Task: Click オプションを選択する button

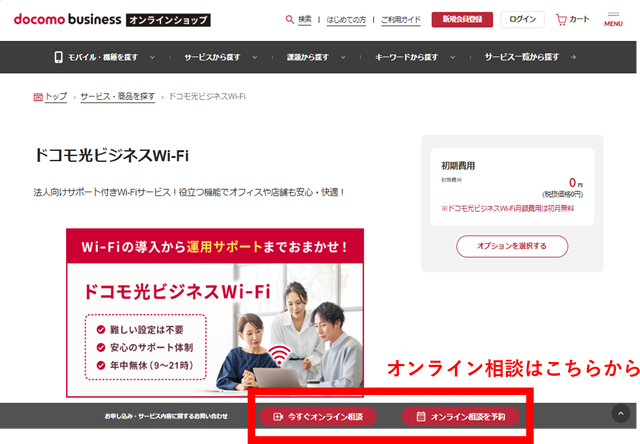Action: (x=512, y=246)
